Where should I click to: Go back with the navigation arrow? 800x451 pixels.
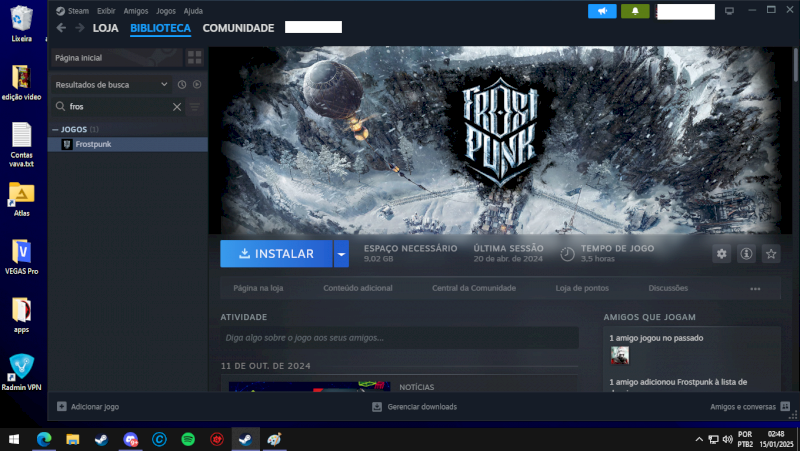tap(62, 28)
